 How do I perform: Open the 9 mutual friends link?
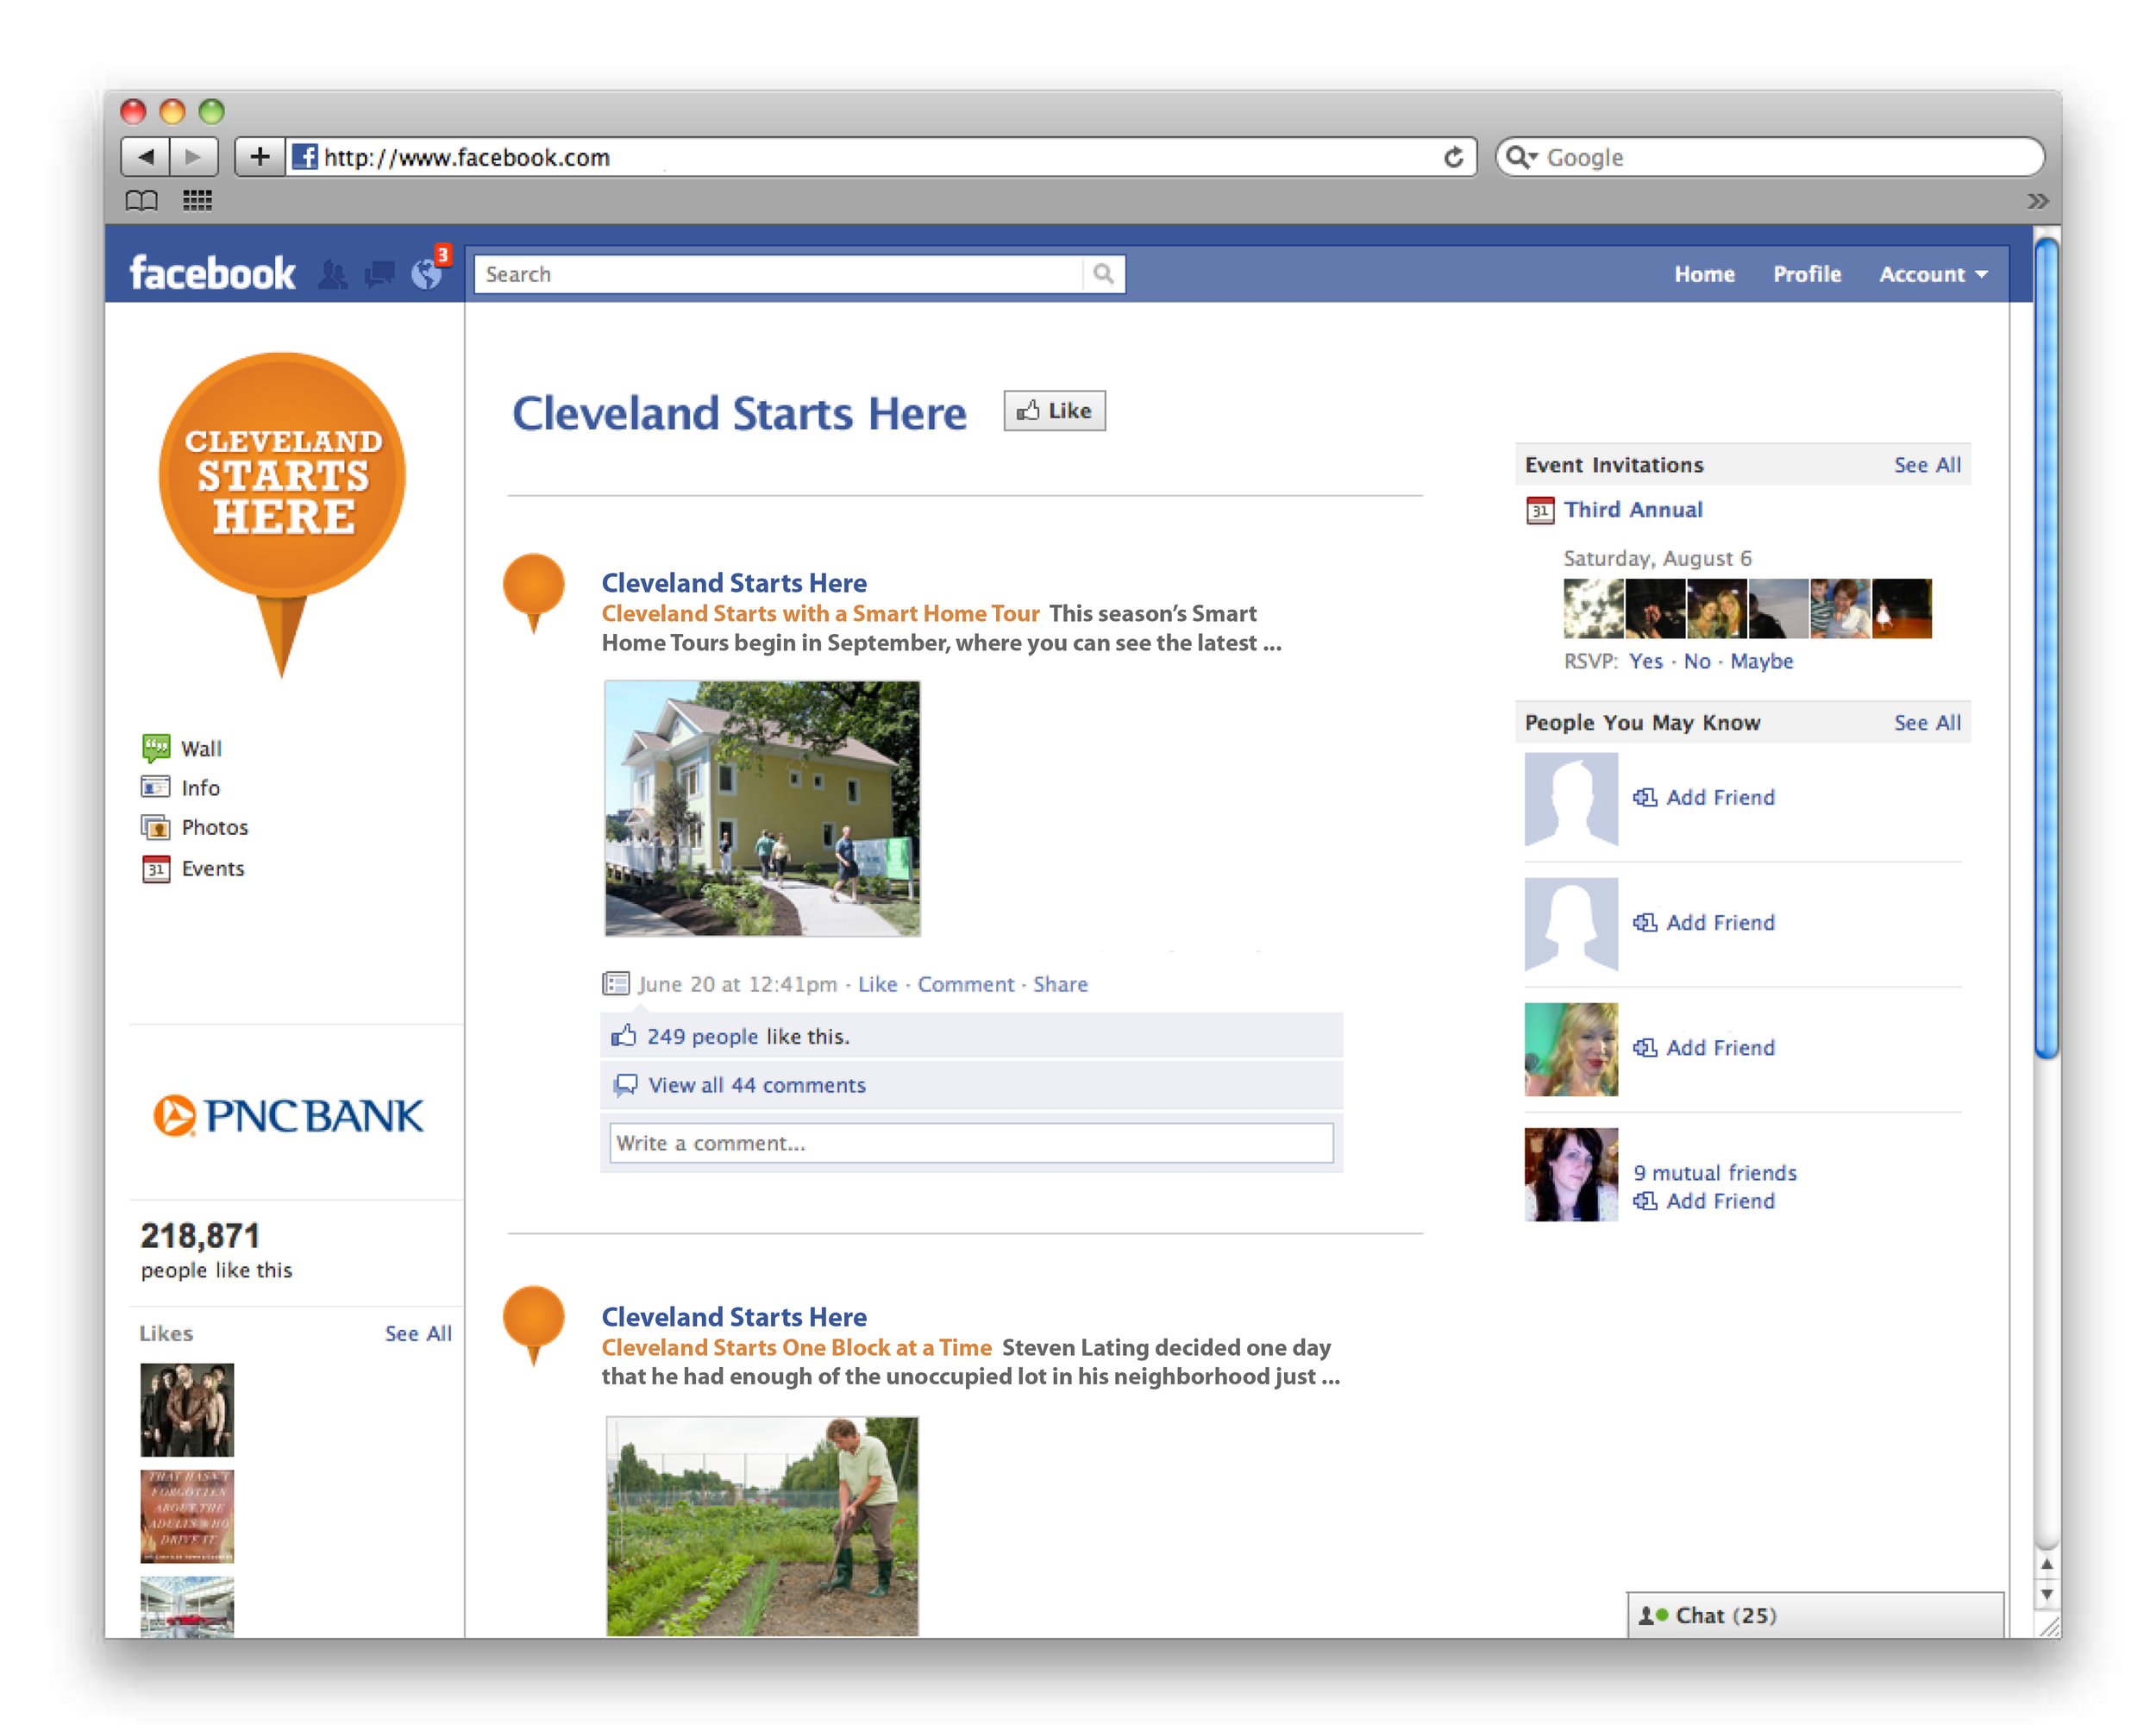1715,1172
